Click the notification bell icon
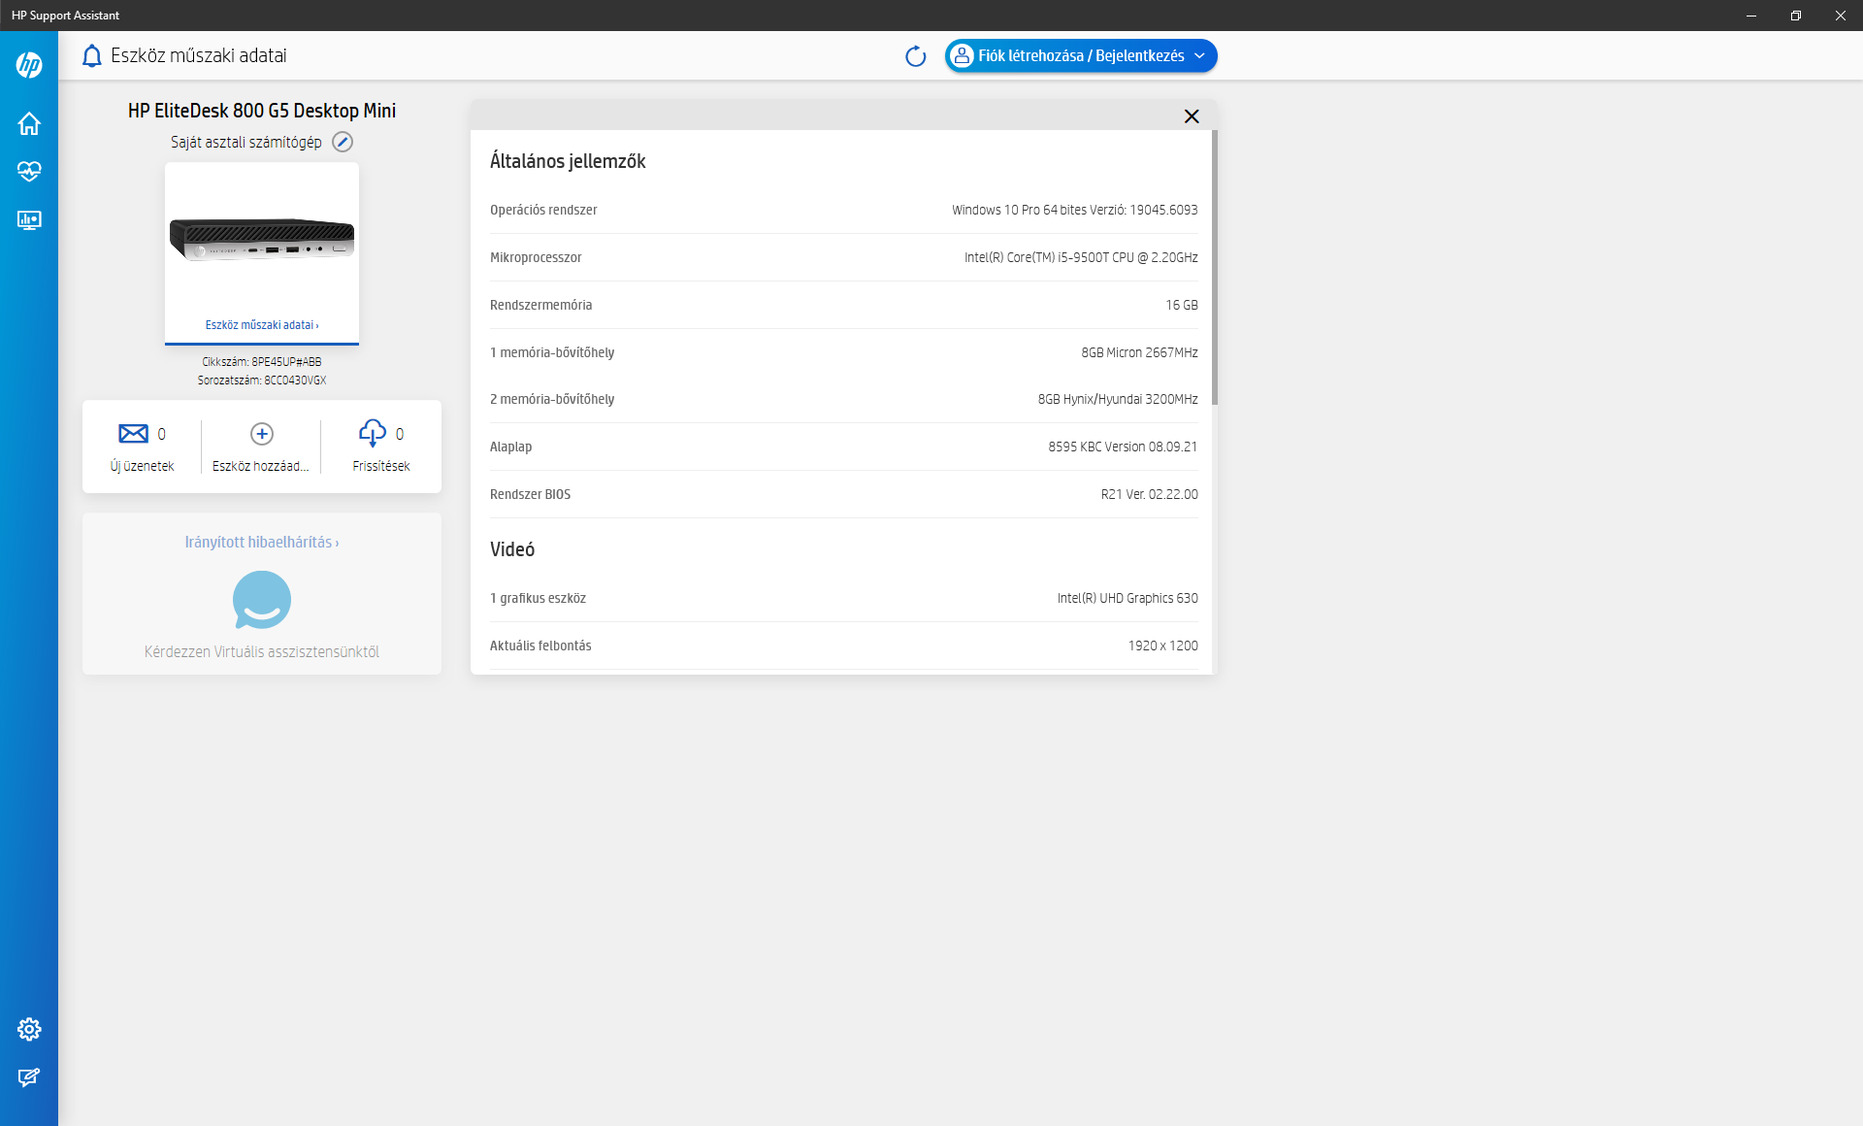The height and width of the screenshot is (1126, 1863). click(x=92, y=56)
